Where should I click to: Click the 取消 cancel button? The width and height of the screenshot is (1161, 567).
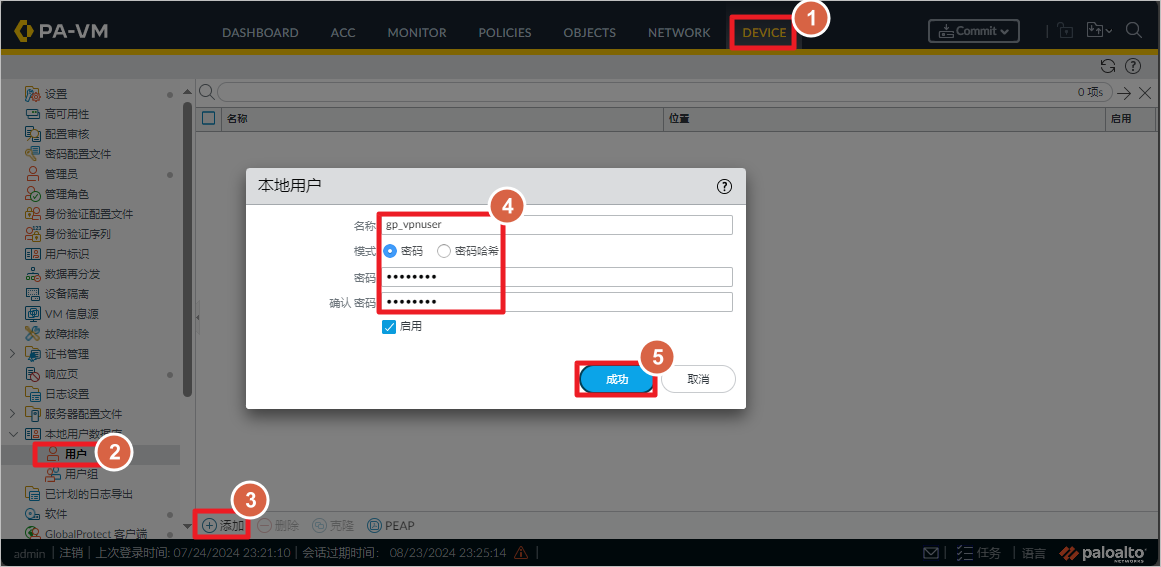(698, 379)
